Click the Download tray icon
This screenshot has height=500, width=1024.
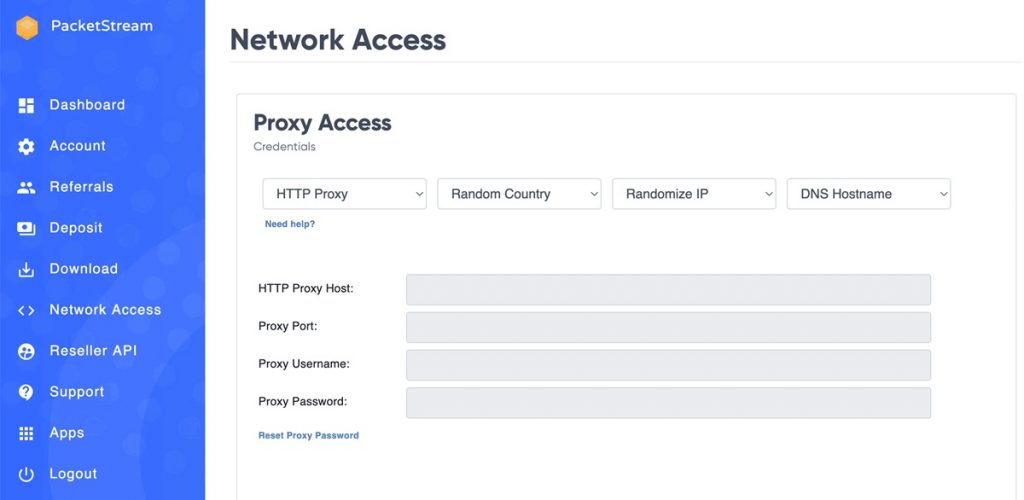26,270
